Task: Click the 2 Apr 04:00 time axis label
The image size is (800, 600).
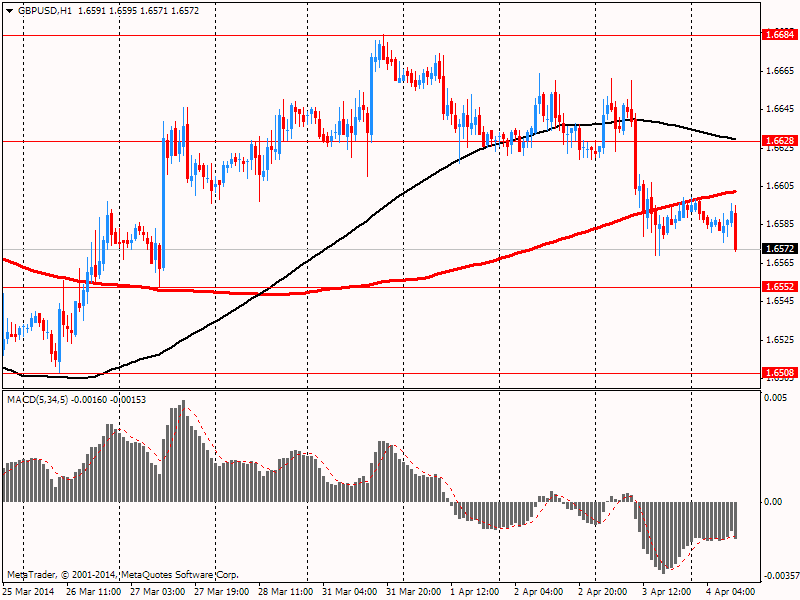Action: coord(539,592)
